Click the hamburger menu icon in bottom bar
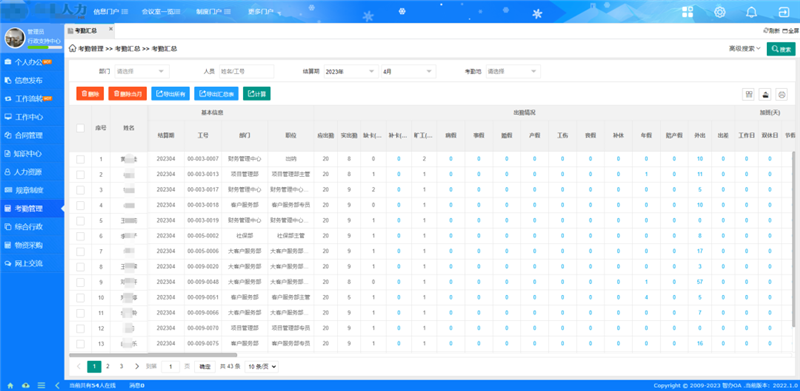The height and width of the screenshot is (391, 800). pos(42,385)
